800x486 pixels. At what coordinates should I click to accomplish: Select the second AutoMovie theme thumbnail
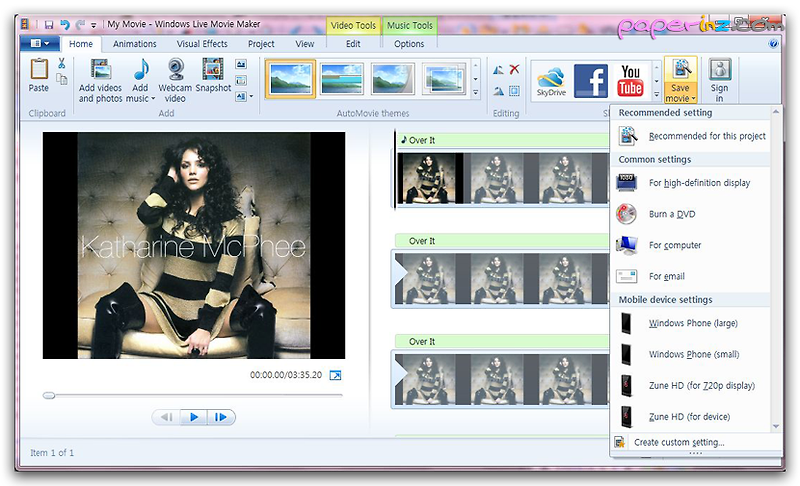point(342,79)
